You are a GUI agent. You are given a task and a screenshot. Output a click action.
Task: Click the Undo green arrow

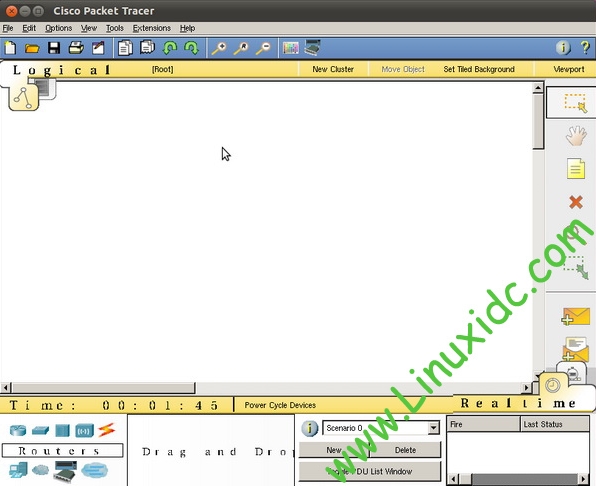[170, 48]
